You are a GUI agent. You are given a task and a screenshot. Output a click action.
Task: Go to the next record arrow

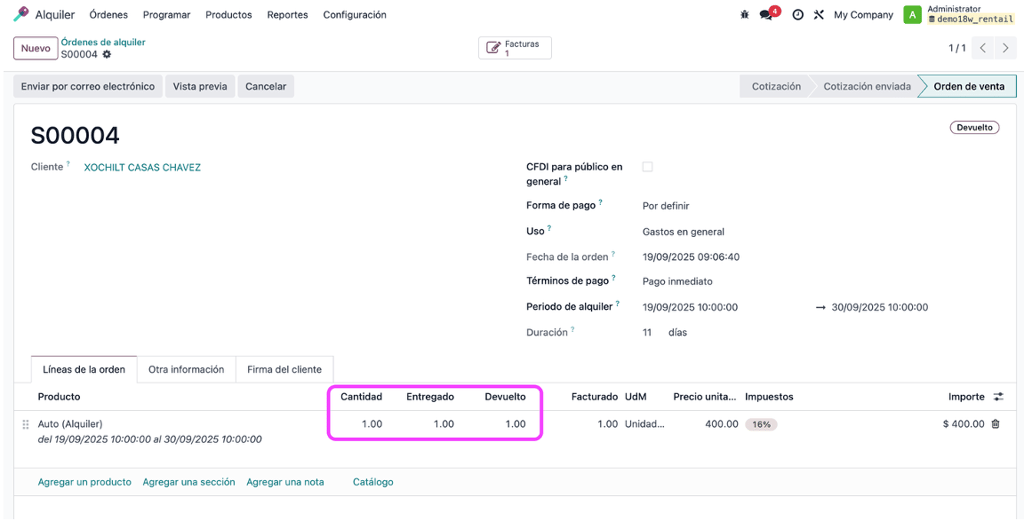tap(1006, 48)
